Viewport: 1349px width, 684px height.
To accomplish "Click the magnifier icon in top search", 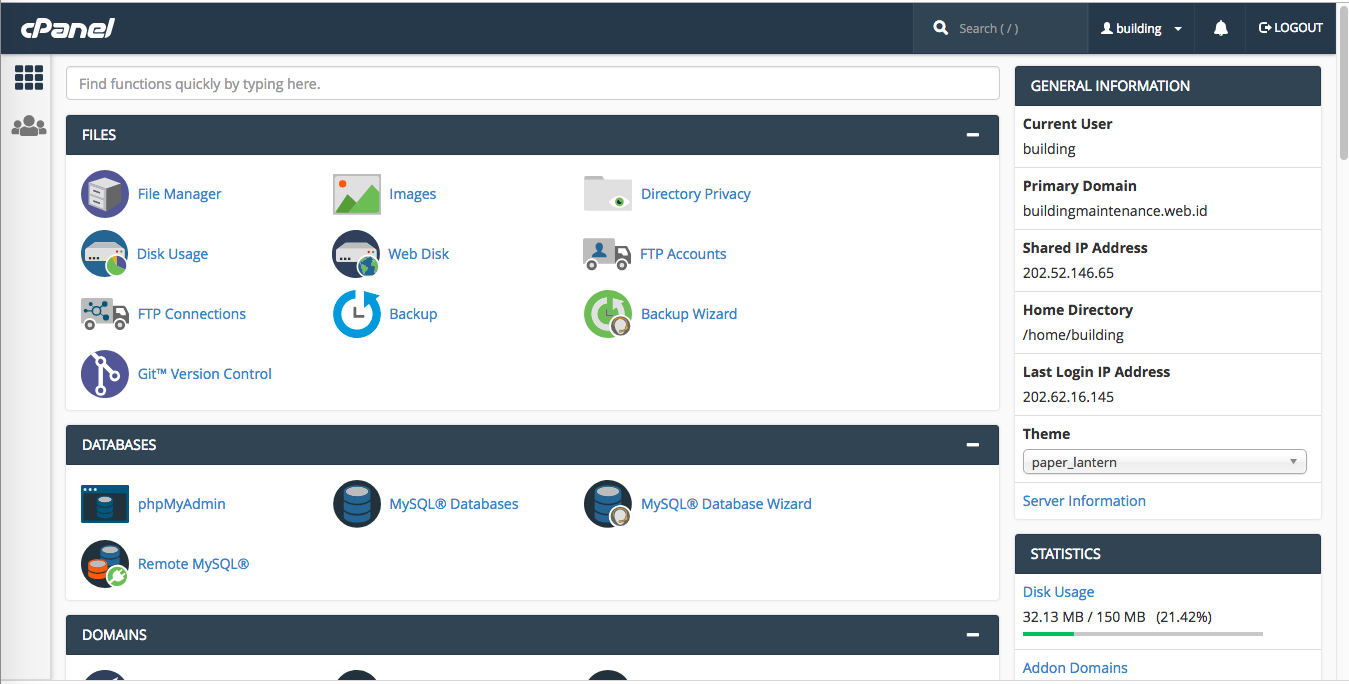I will [x=940, y=28].
